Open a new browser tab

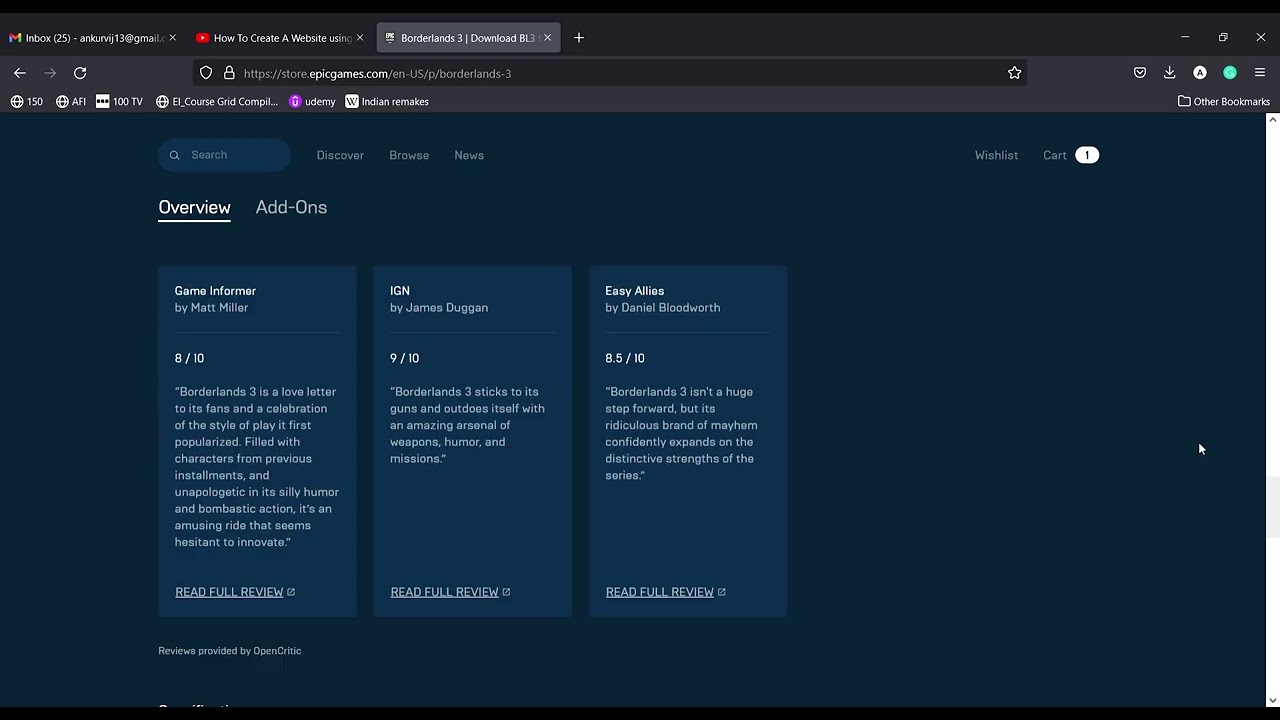579,38
